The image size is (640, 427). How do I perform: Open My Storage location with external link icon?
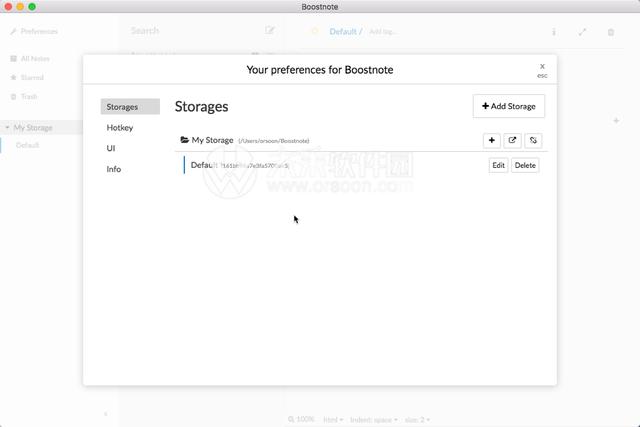[x=512, y=140]
